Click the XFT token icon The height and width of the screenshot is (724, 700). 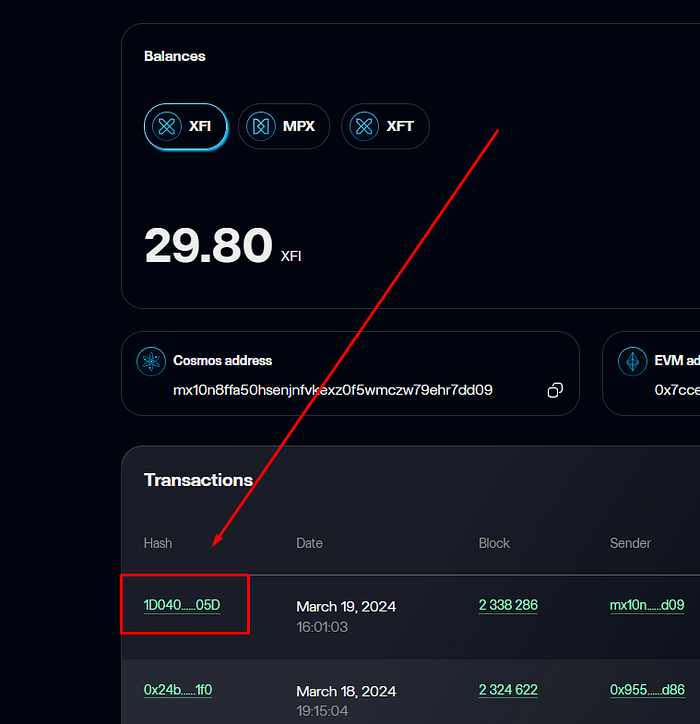pyautogui.click(x=364, y=126)
